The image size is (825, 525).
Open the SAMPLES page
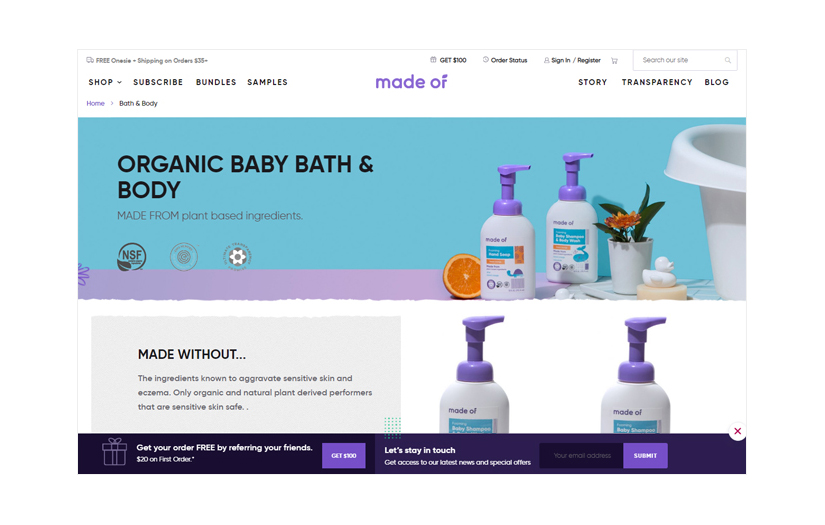coord(267,82)
